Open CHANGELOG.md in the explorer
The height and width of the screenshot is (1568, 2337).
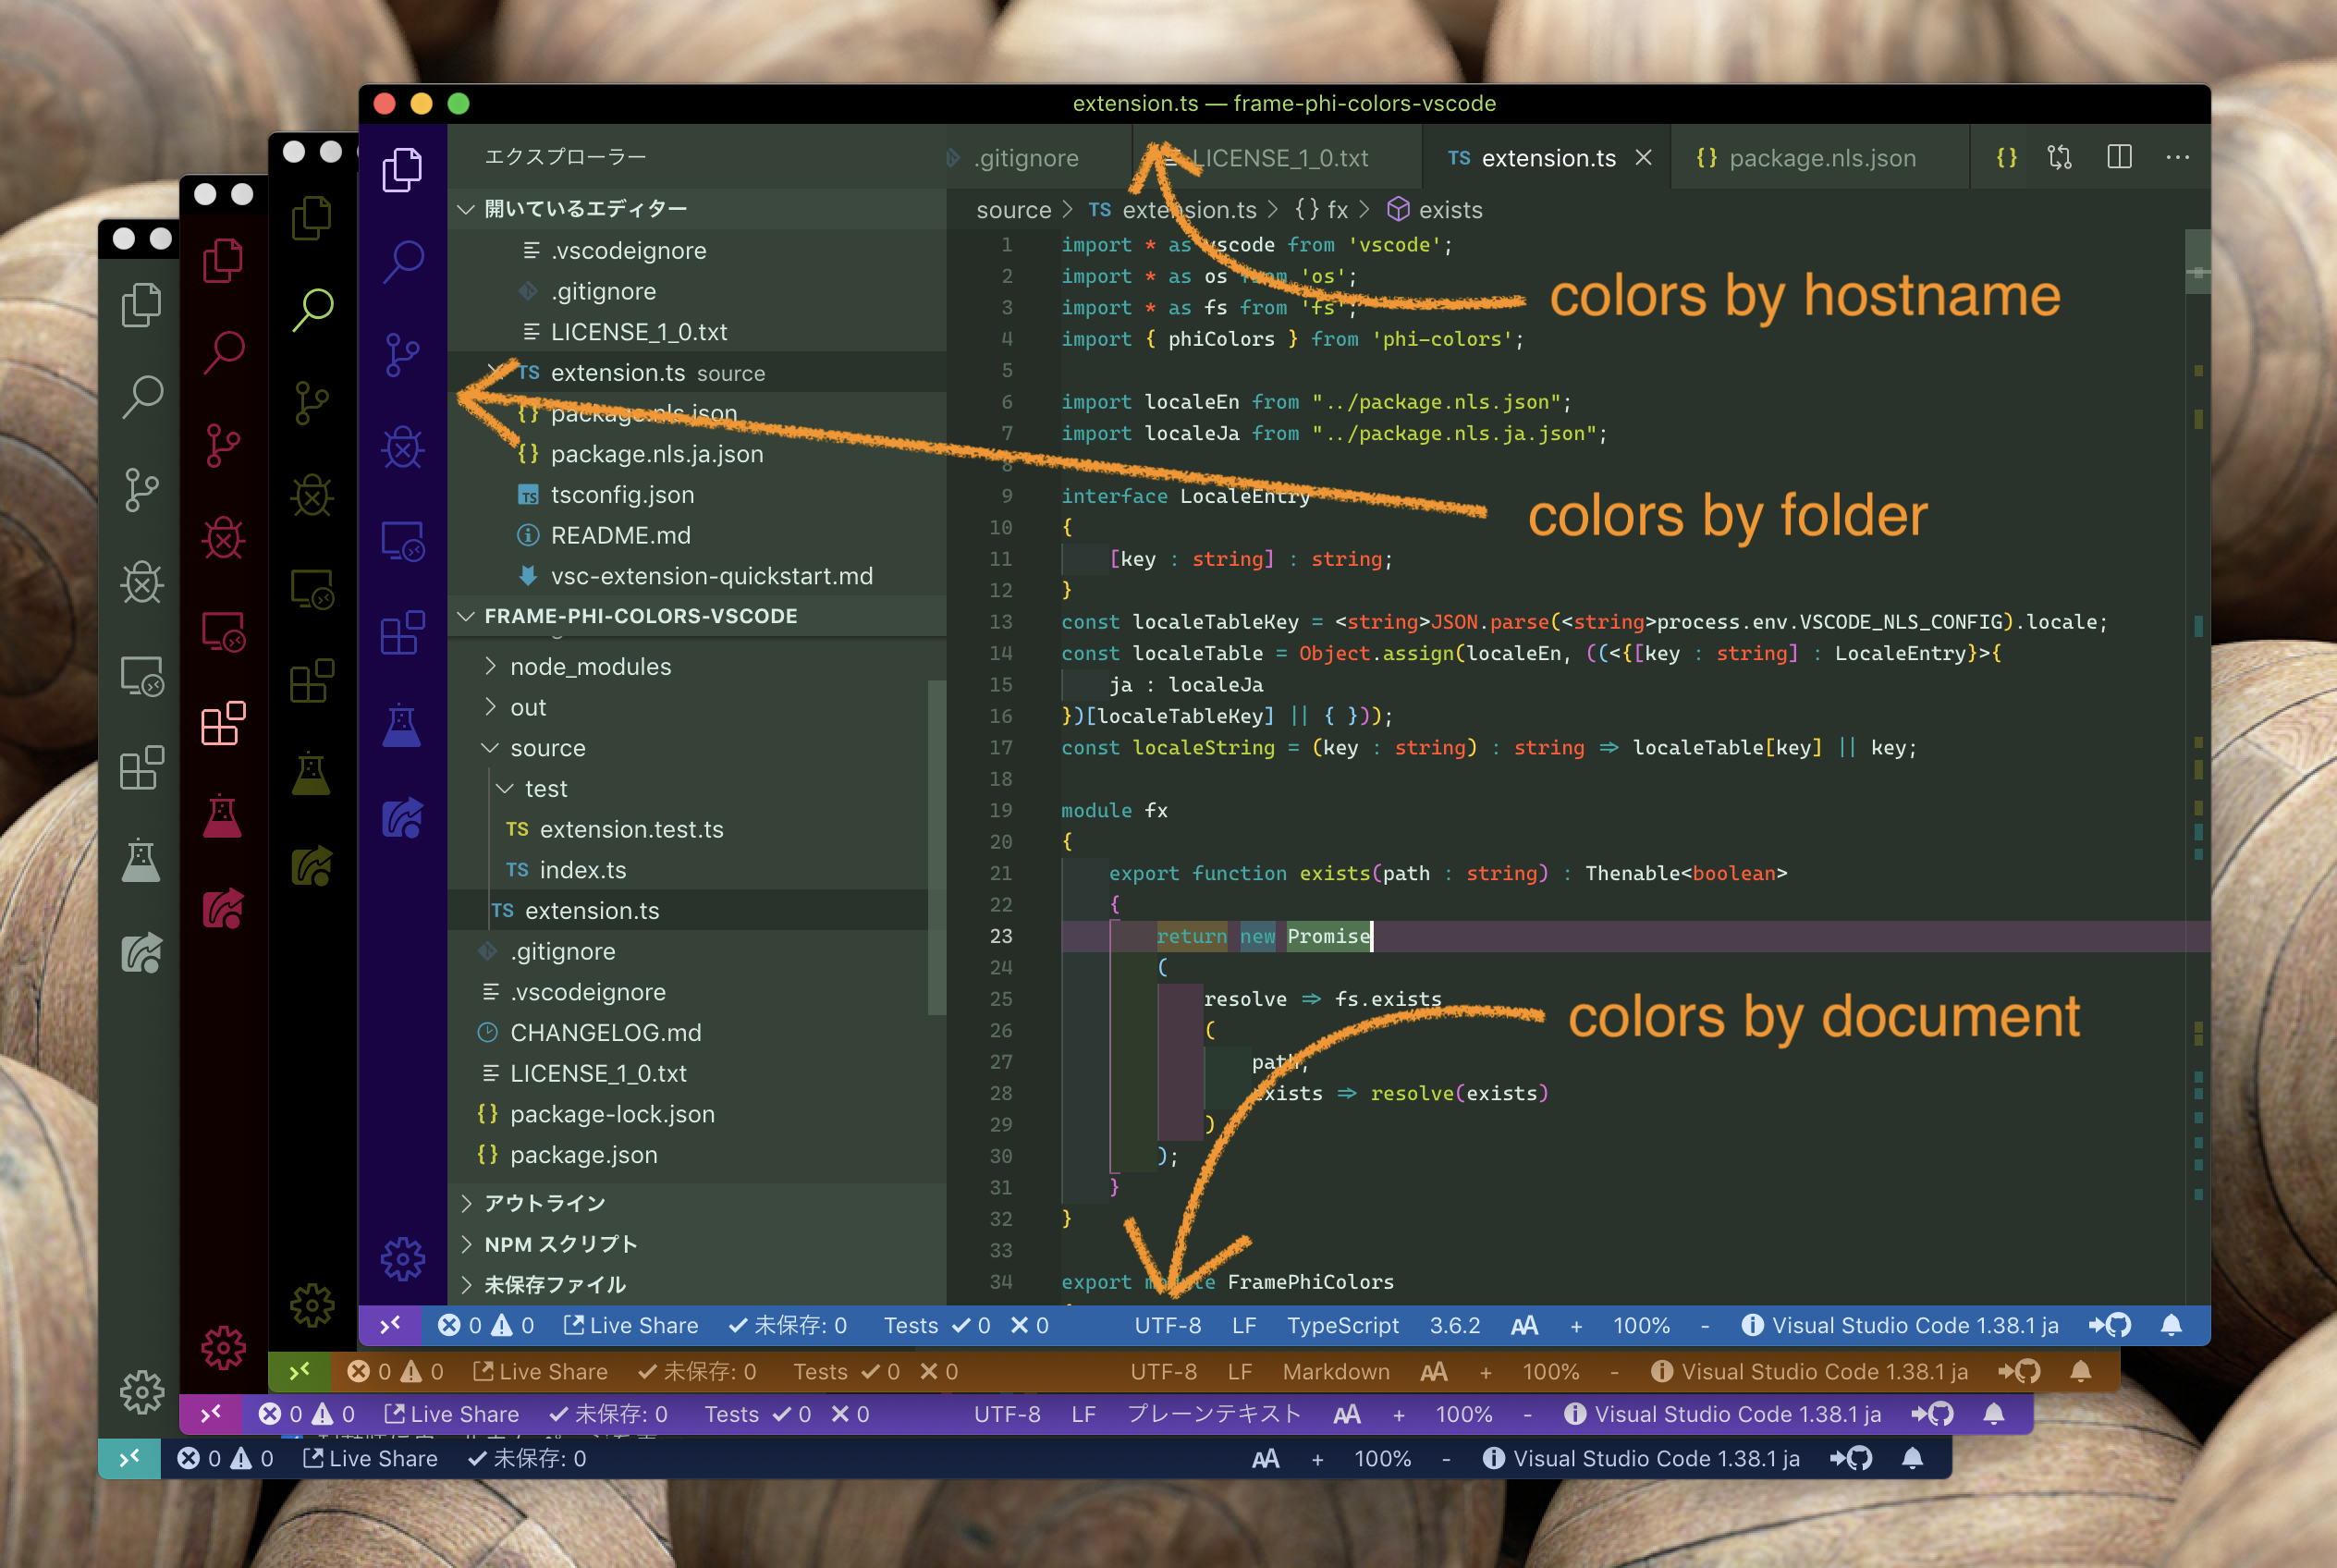pyautogui.click(x=605, y=1032)
